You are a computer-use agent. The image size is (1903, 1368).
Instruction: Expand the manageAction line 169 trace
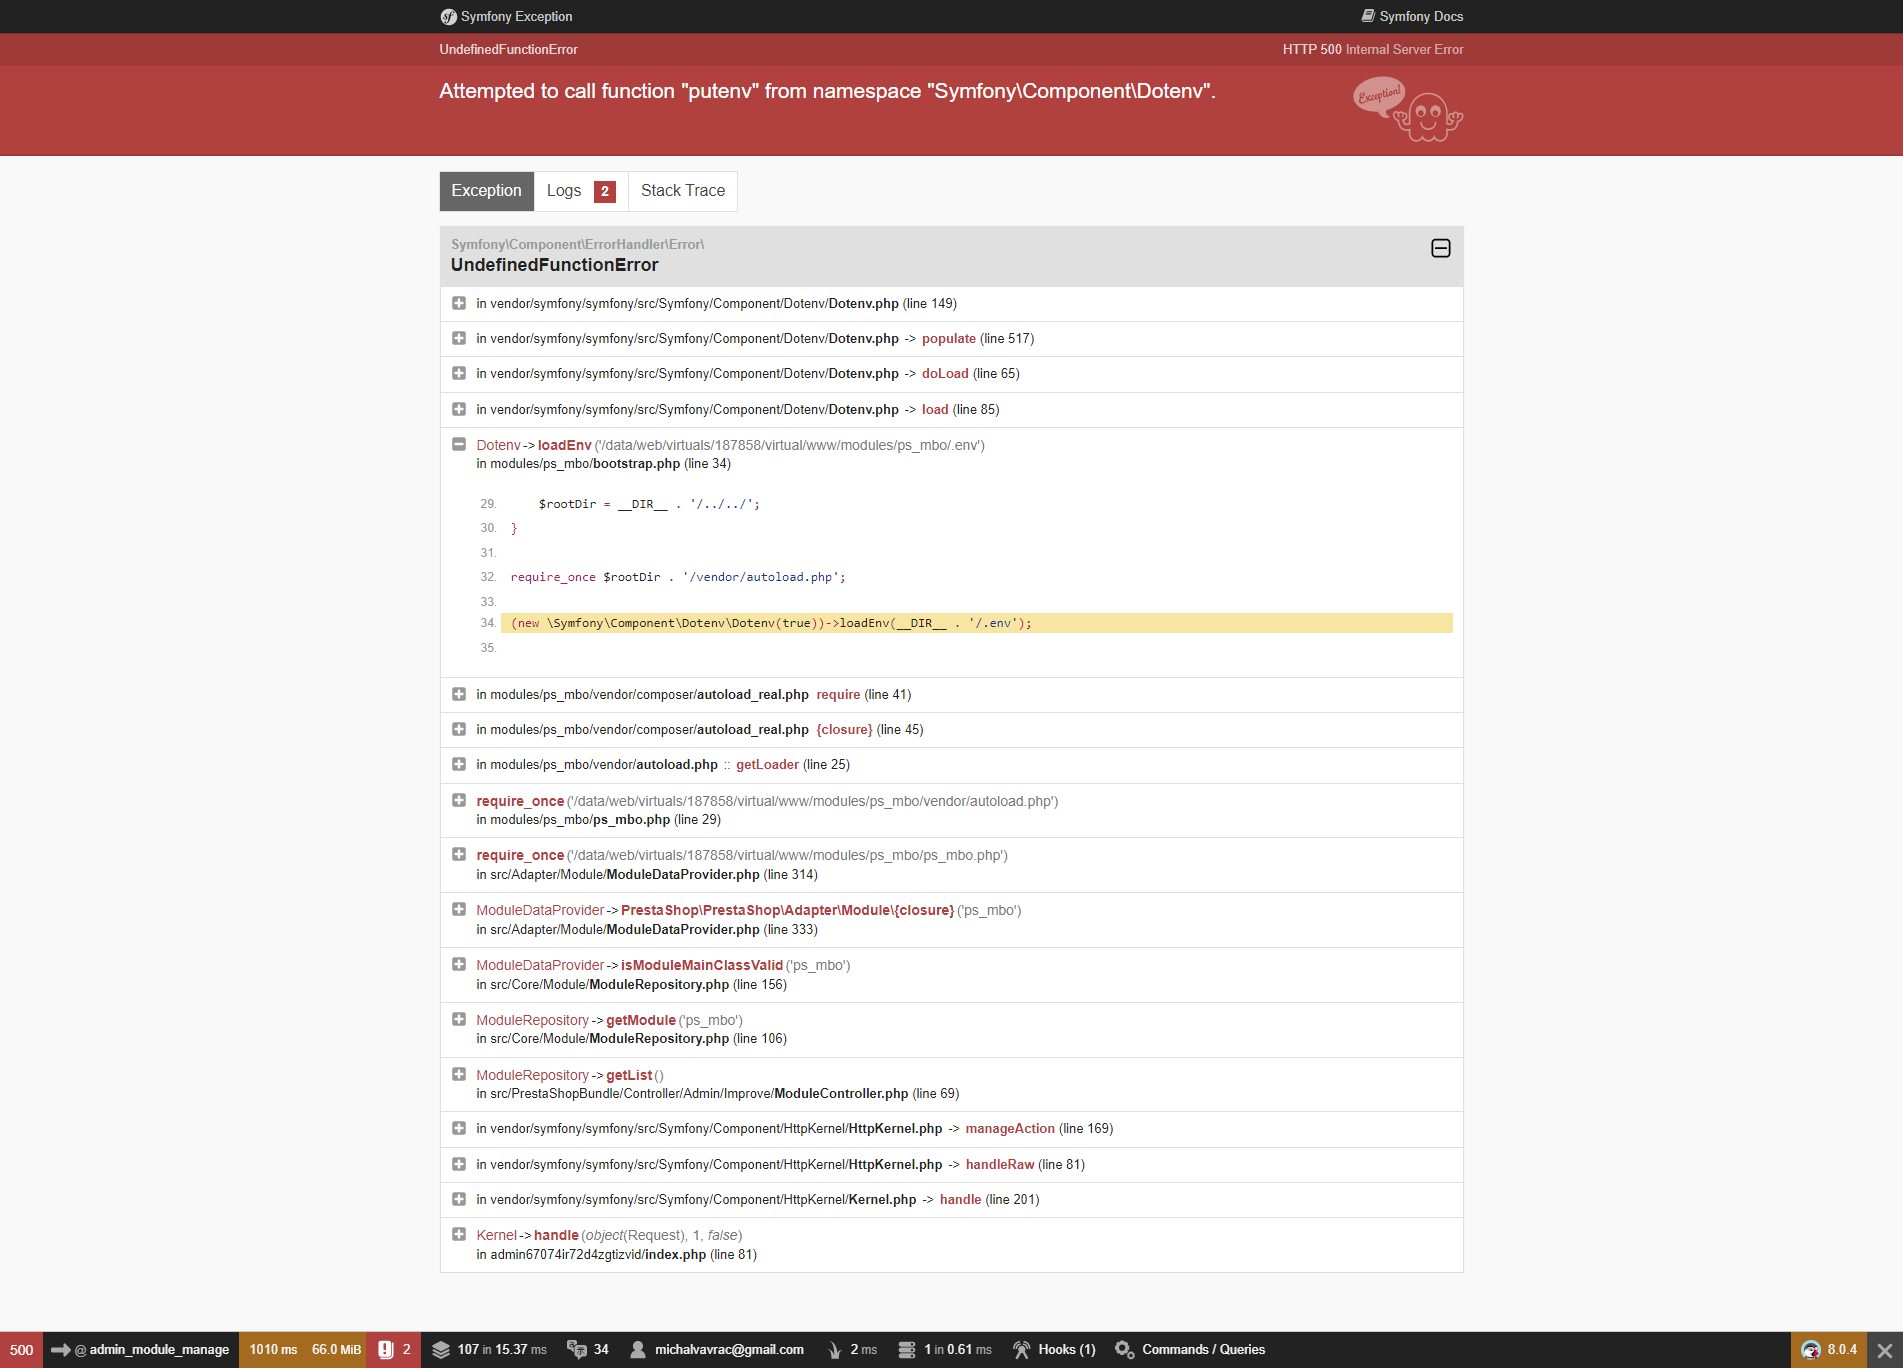pos(459,1128)
